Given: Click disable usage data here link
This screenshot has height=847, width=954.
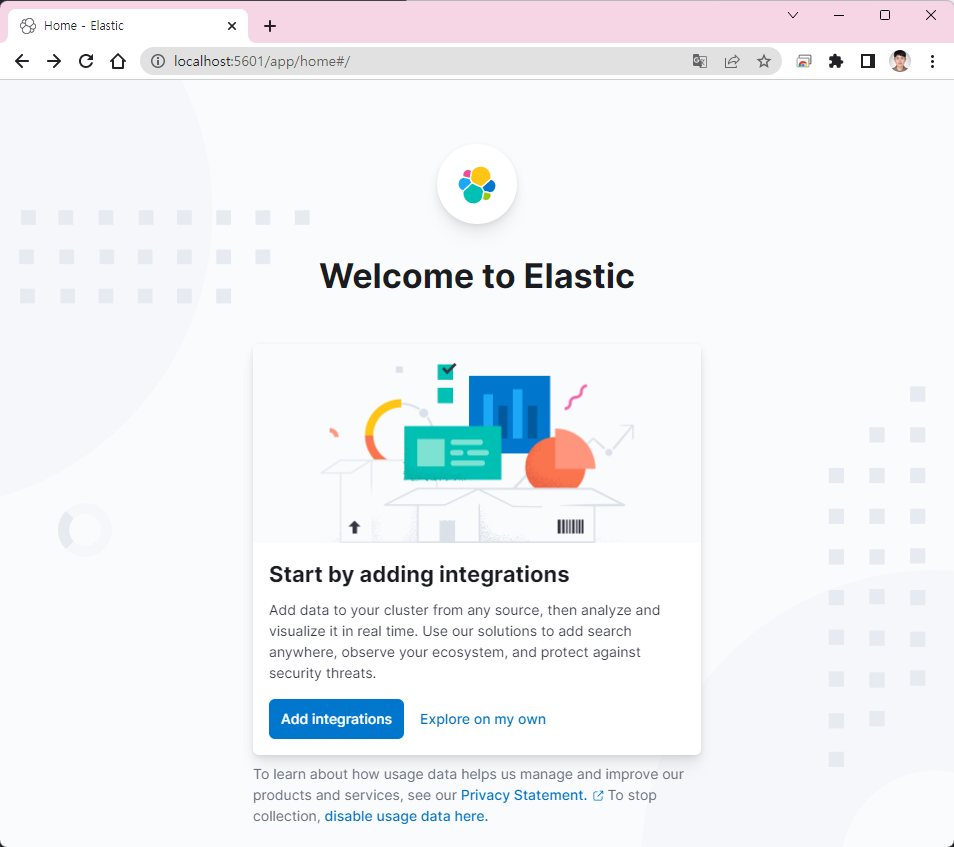Looking at the screenshot, I should pos(406,816).
